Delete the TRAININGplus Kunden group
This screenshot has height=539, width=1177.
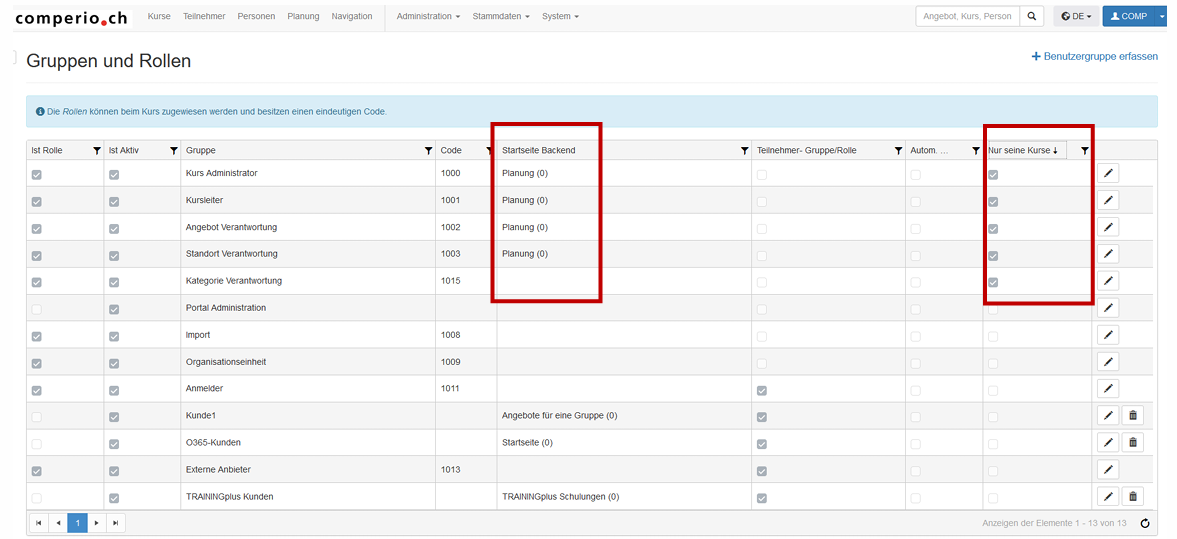pos(1133,496)
